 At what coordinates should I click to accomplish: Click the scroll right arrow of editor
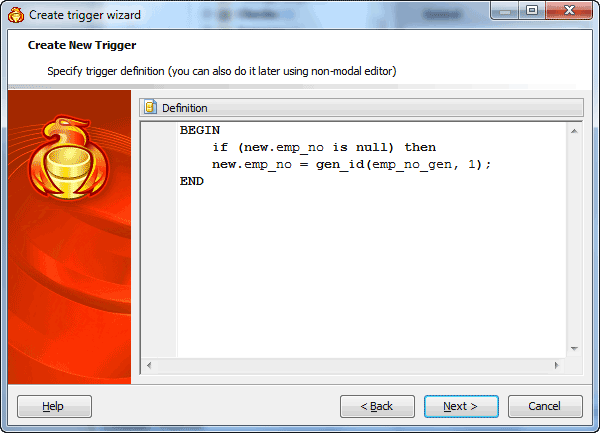(x=556, y=365)
